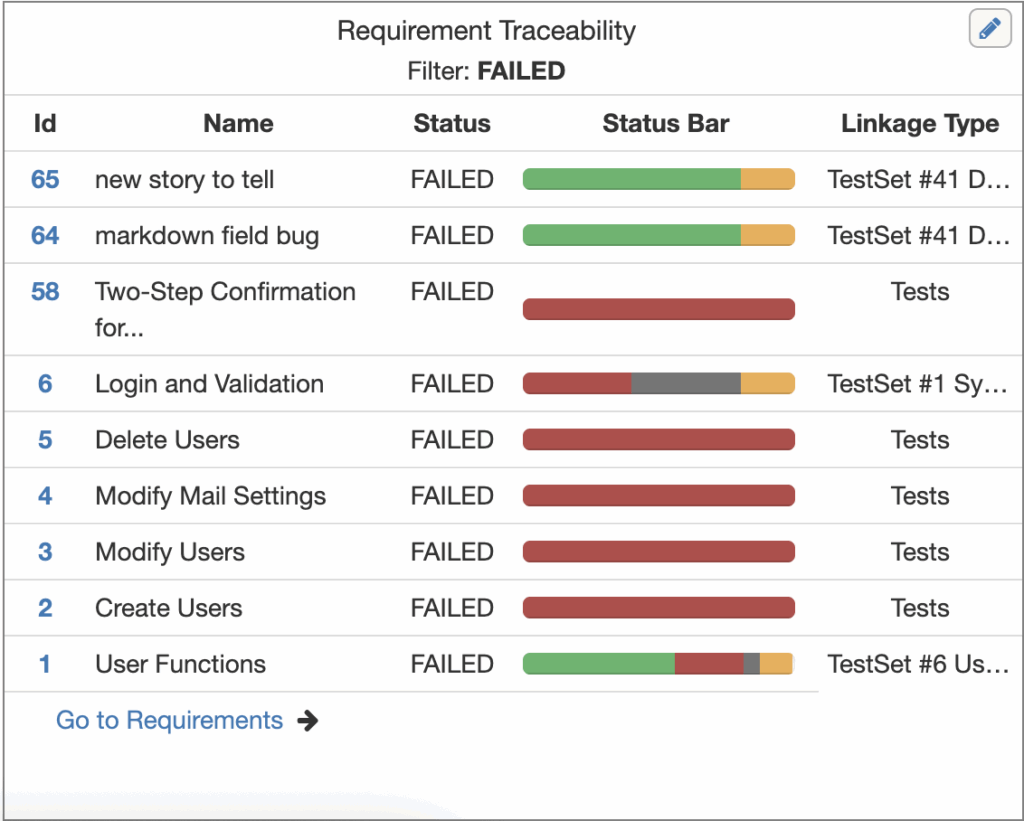This screenshot has width=1024, height=821.
Task: Open requirement Id 64
Action: [45, 236]
